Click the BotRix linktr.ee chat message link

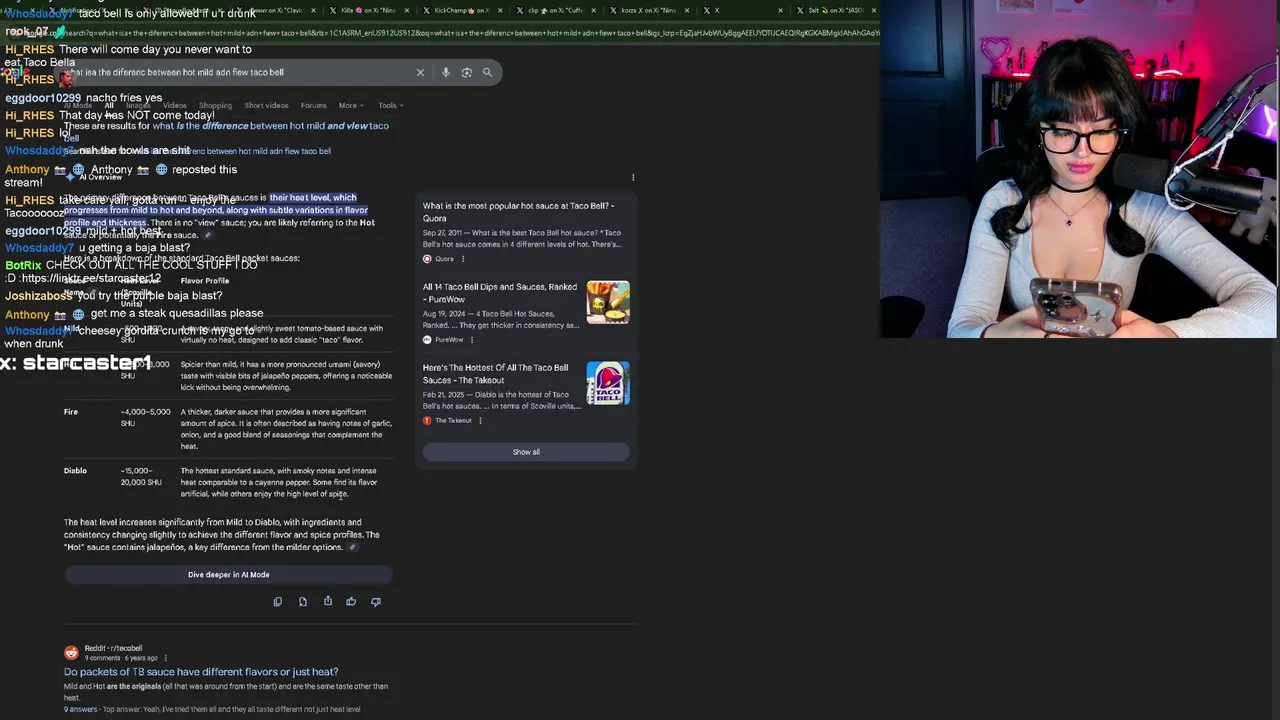91,279
